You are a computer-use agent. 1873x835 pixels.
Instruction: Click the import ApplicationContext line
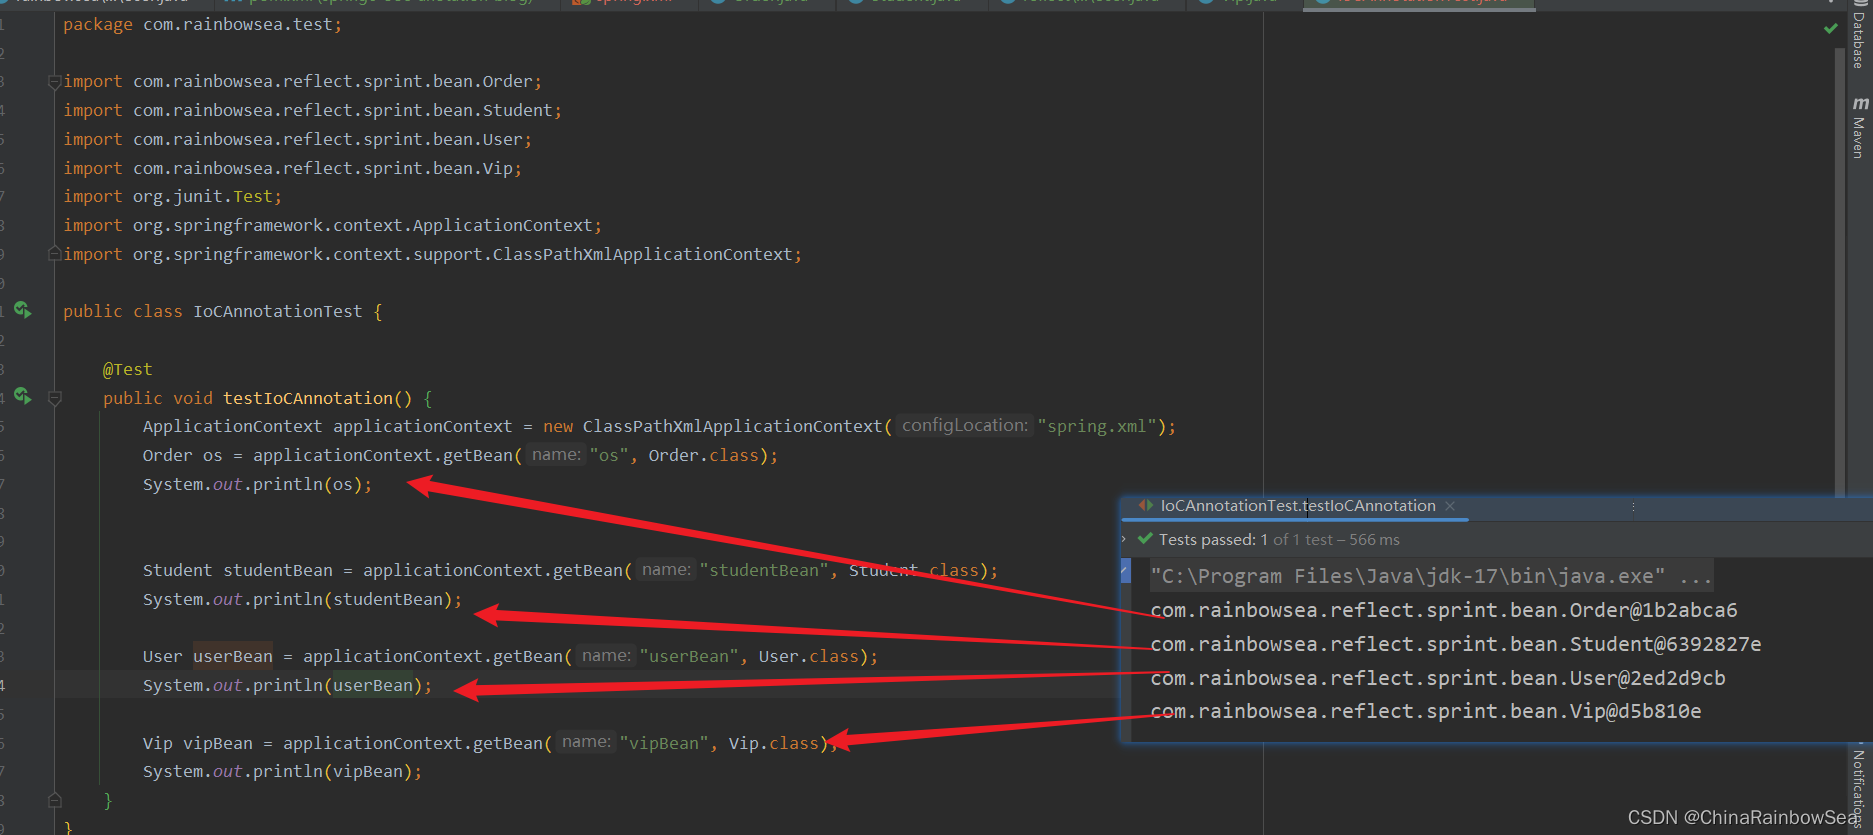[332, 225]
